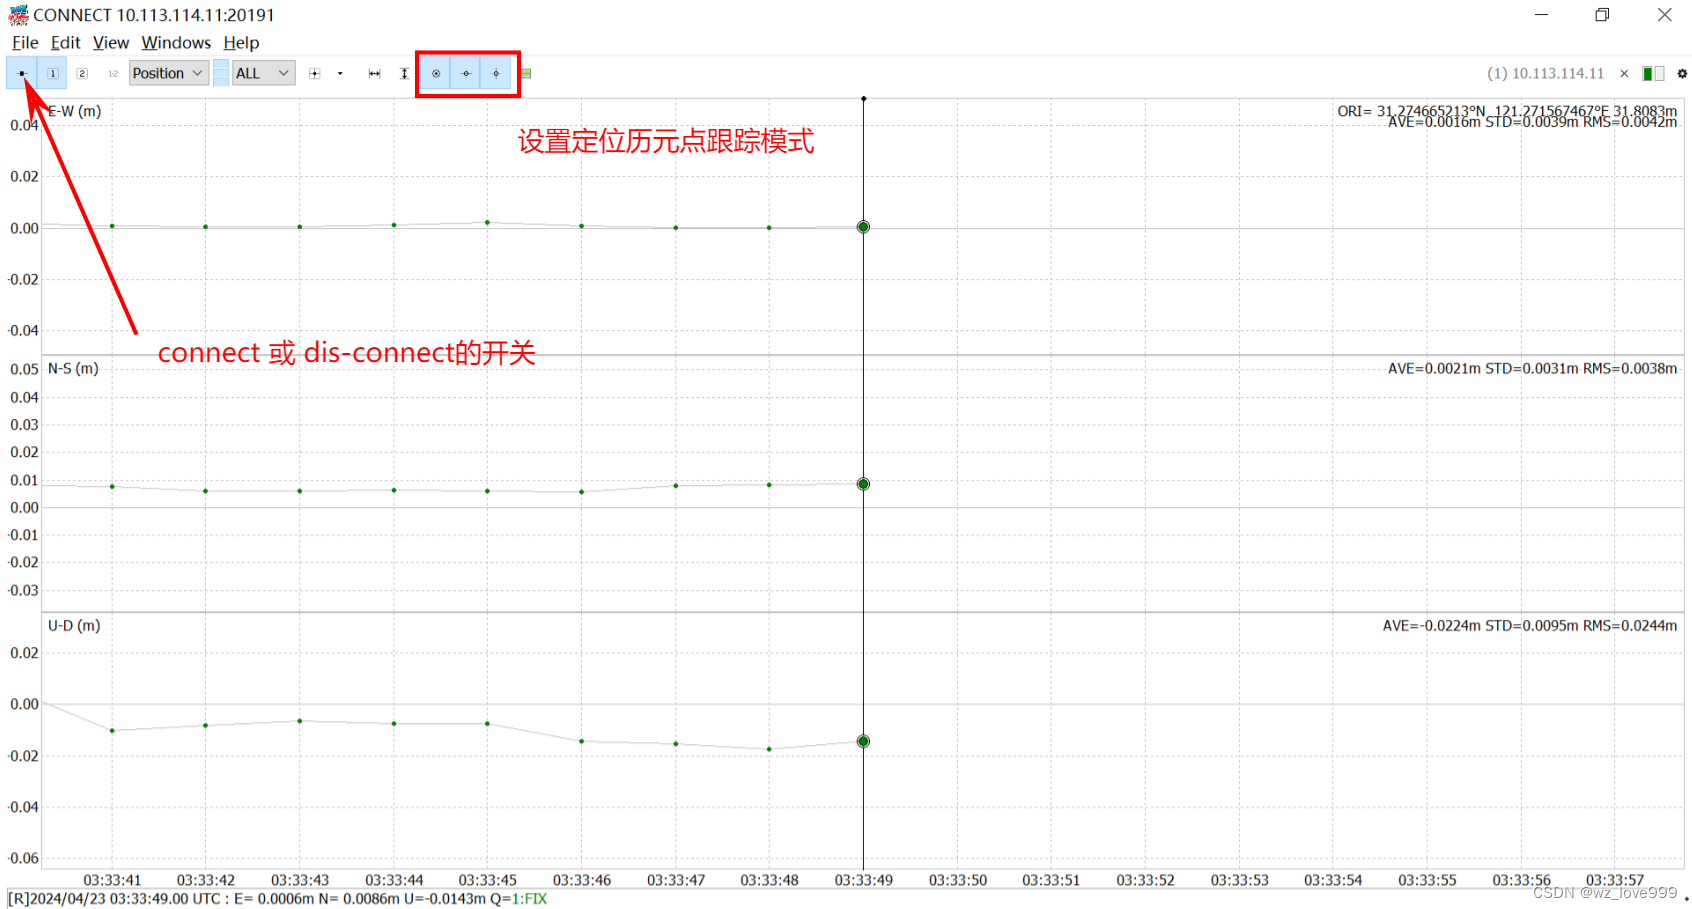
Task: Click the fit vertical scale icon
Action: tap(404, 73)
